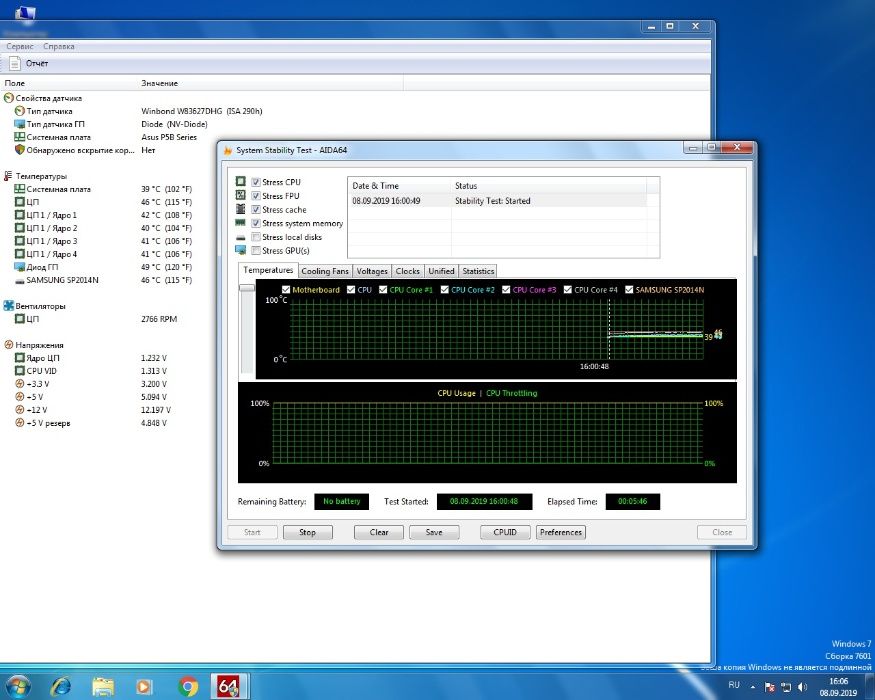The height and width of the screenshot is (700, 875).
Task: Click the Отчёт report page icon
Action: pos(14,63)
